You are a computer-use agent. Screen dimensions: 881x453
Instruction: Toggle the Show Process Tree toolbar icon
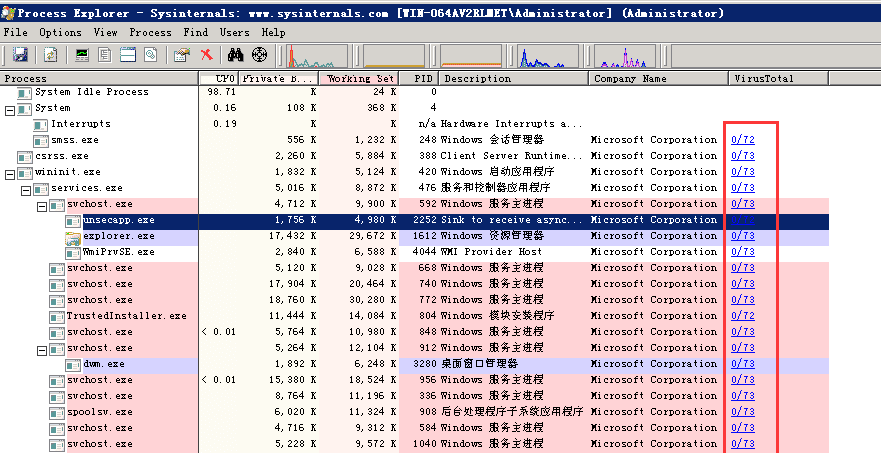coord(105,54)
